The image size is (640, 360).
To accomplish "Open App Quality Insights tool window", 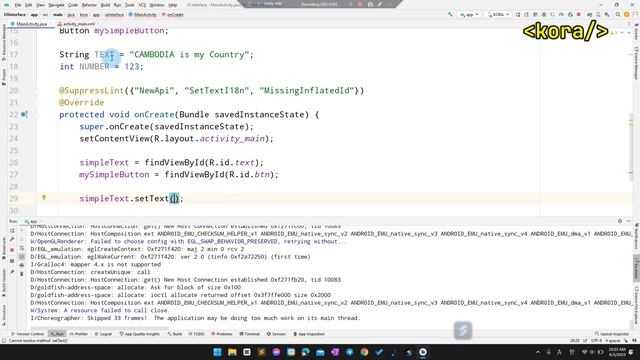I will (x=140, y=334).
